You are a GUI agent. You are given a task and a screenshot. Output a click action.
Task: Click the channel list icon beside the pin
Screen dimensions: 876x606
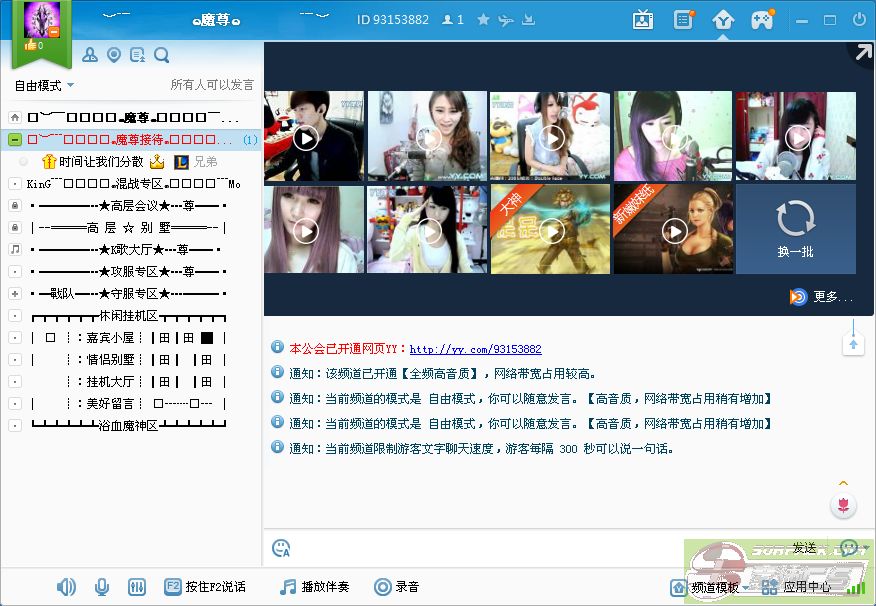[x=137, y=55]
